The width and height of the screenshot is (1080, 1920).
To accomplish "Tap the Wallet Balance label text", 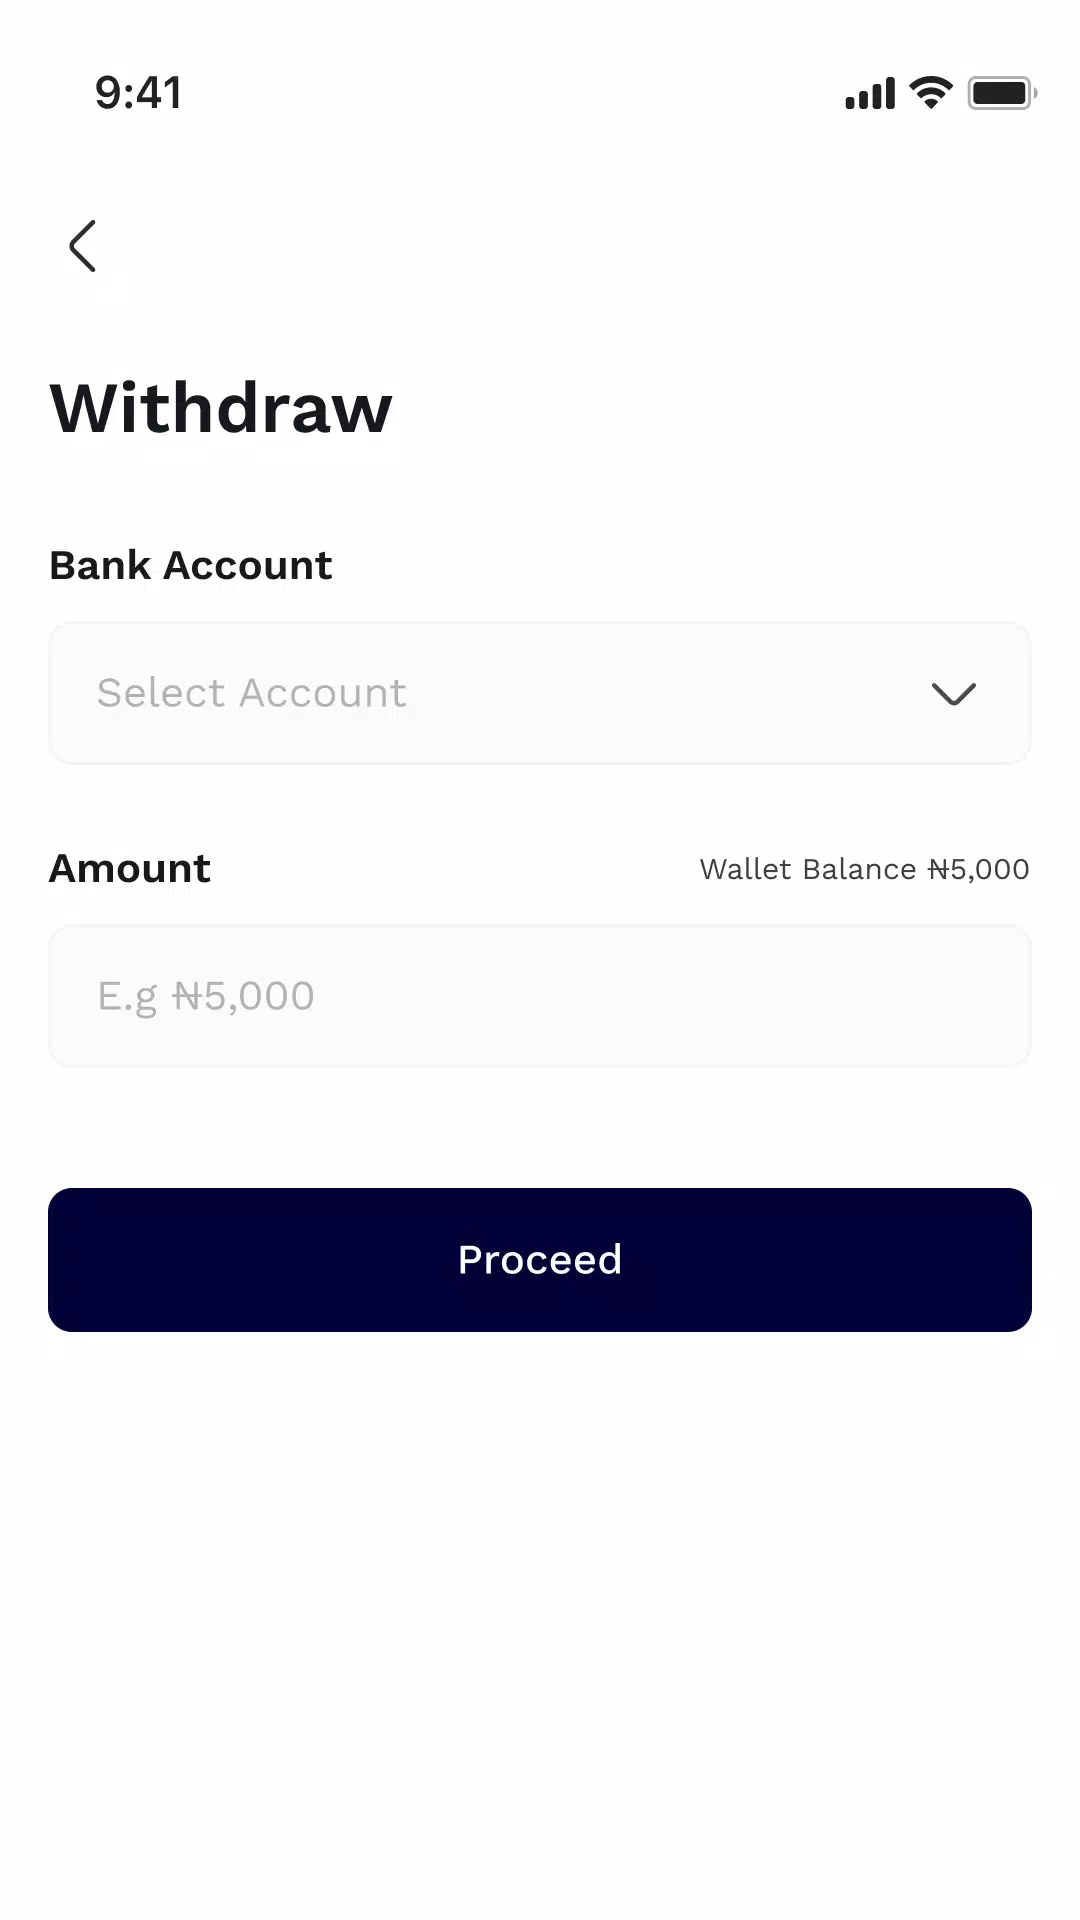I will pyautogui.click(x=808, y=869).
